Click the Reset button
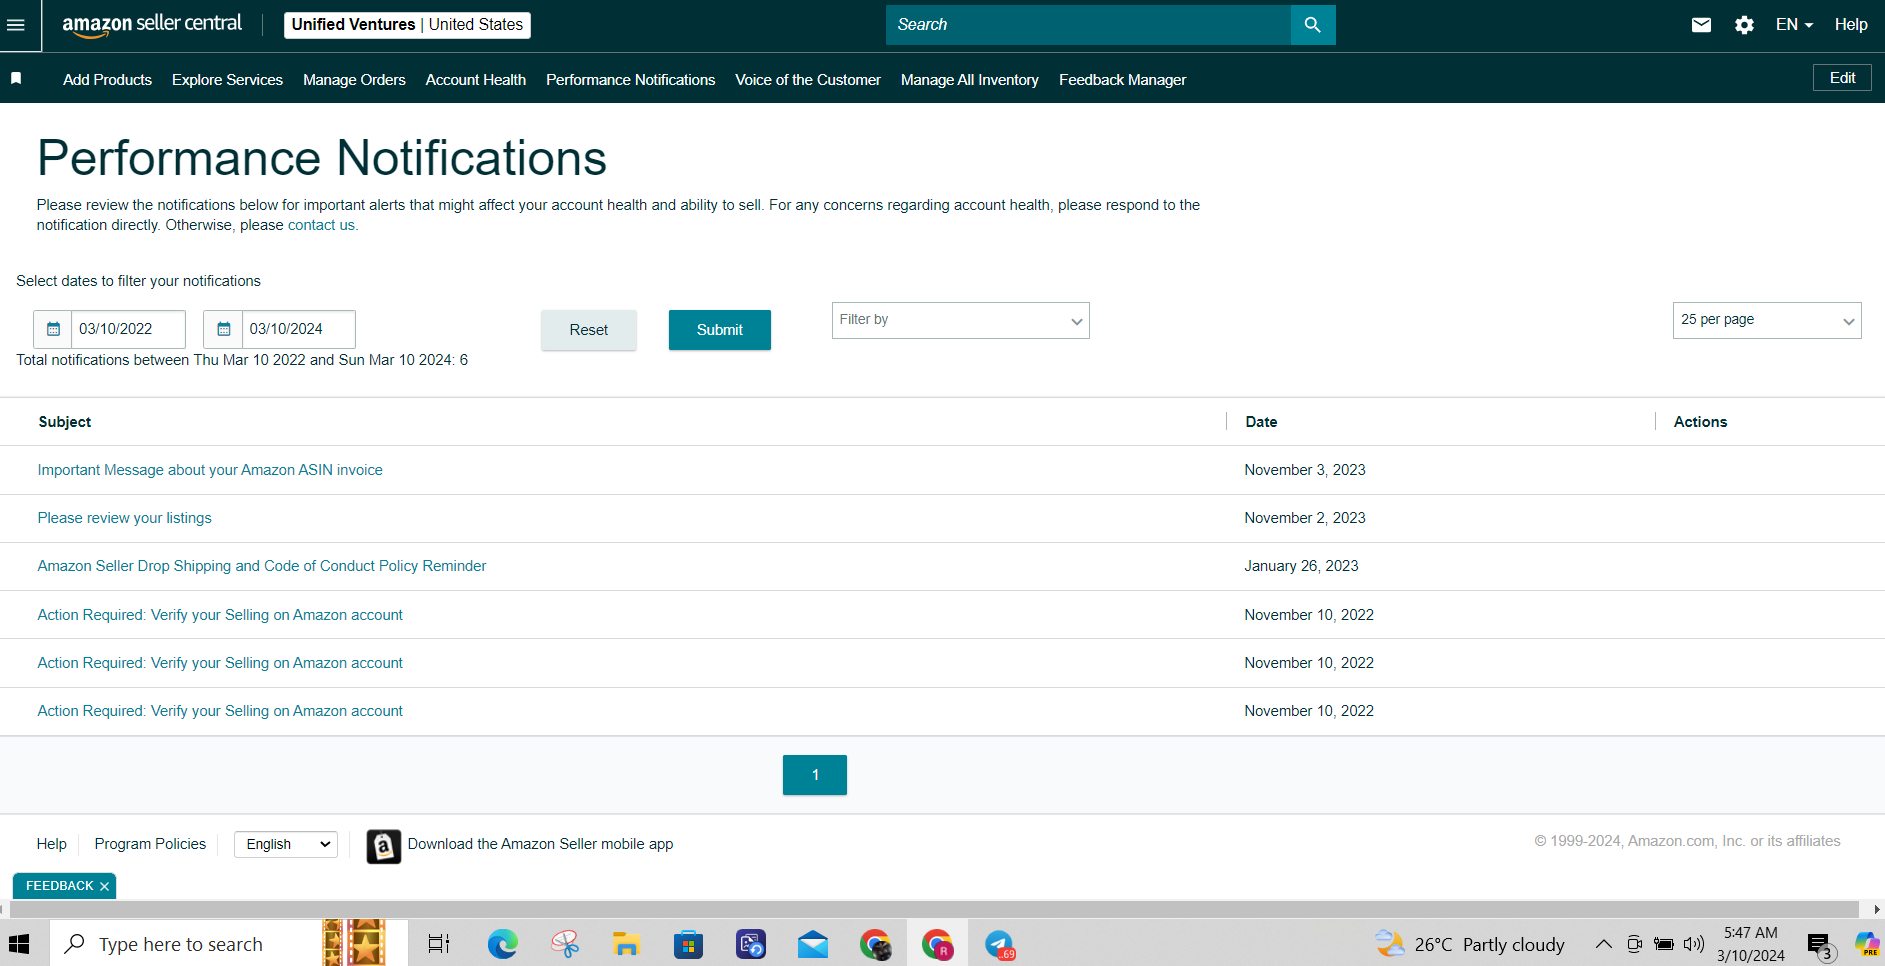Screen dimensions: 1885x966 [x=589, y=330]
